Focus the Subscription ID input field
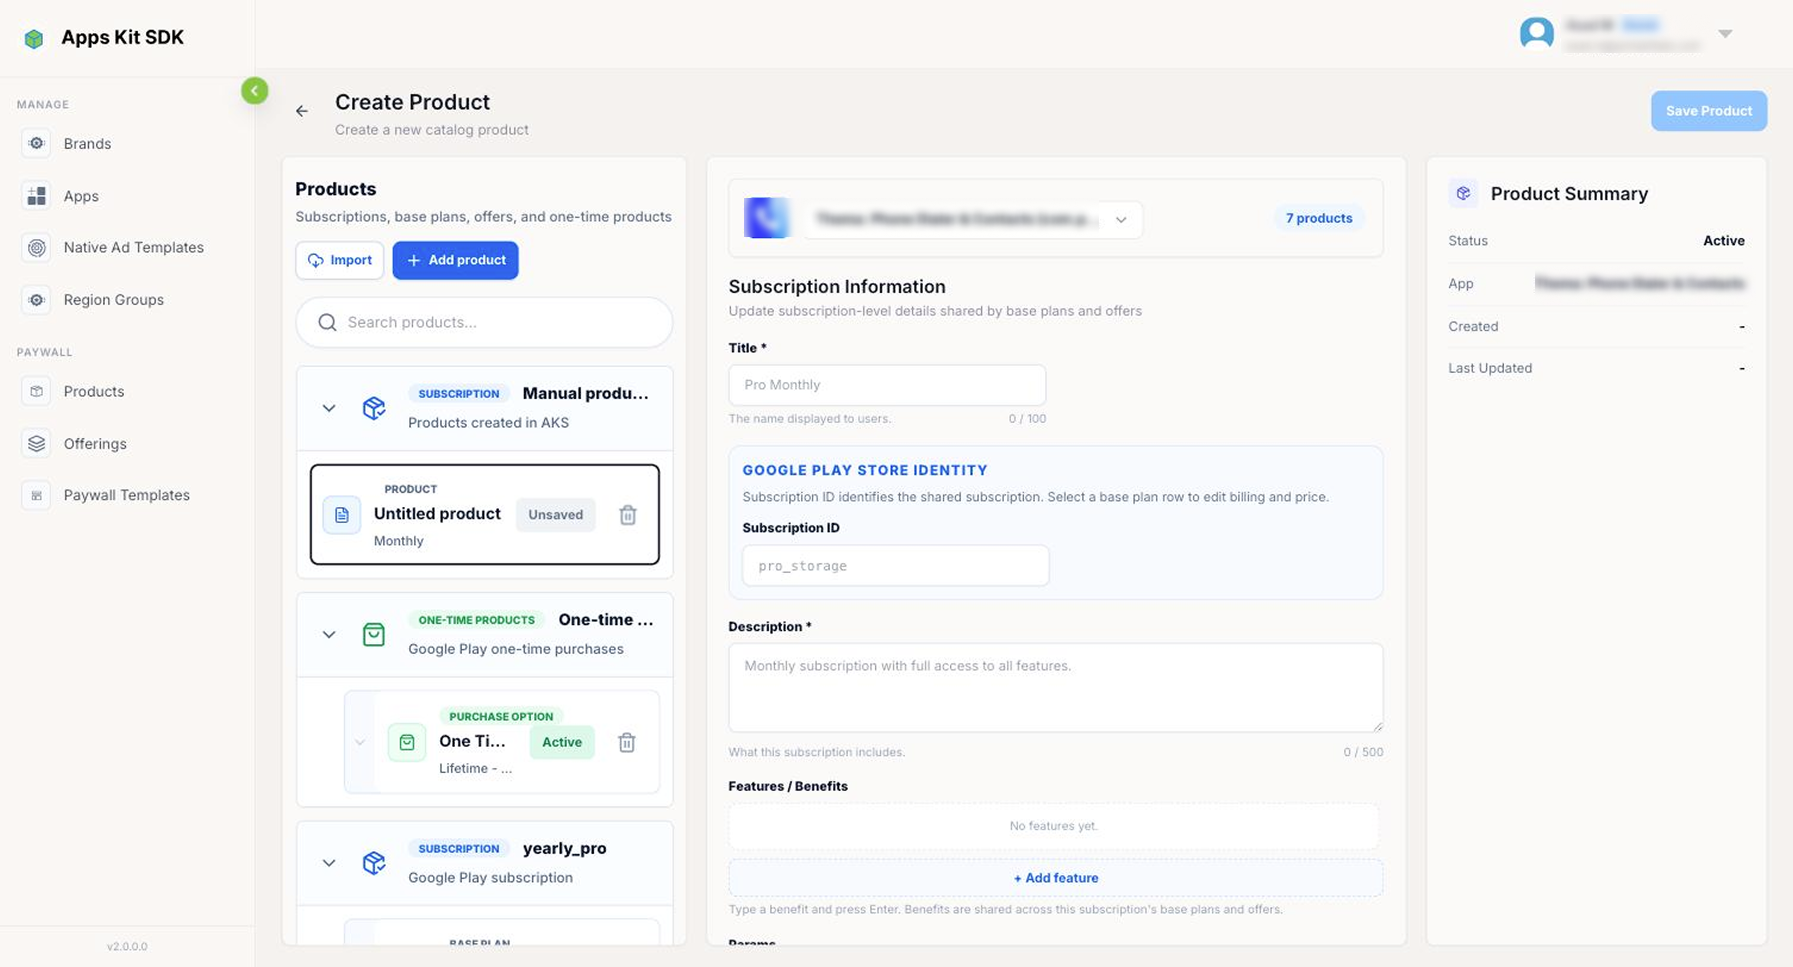The width and height of the screenshot is (1793, 967). point(895,566)
